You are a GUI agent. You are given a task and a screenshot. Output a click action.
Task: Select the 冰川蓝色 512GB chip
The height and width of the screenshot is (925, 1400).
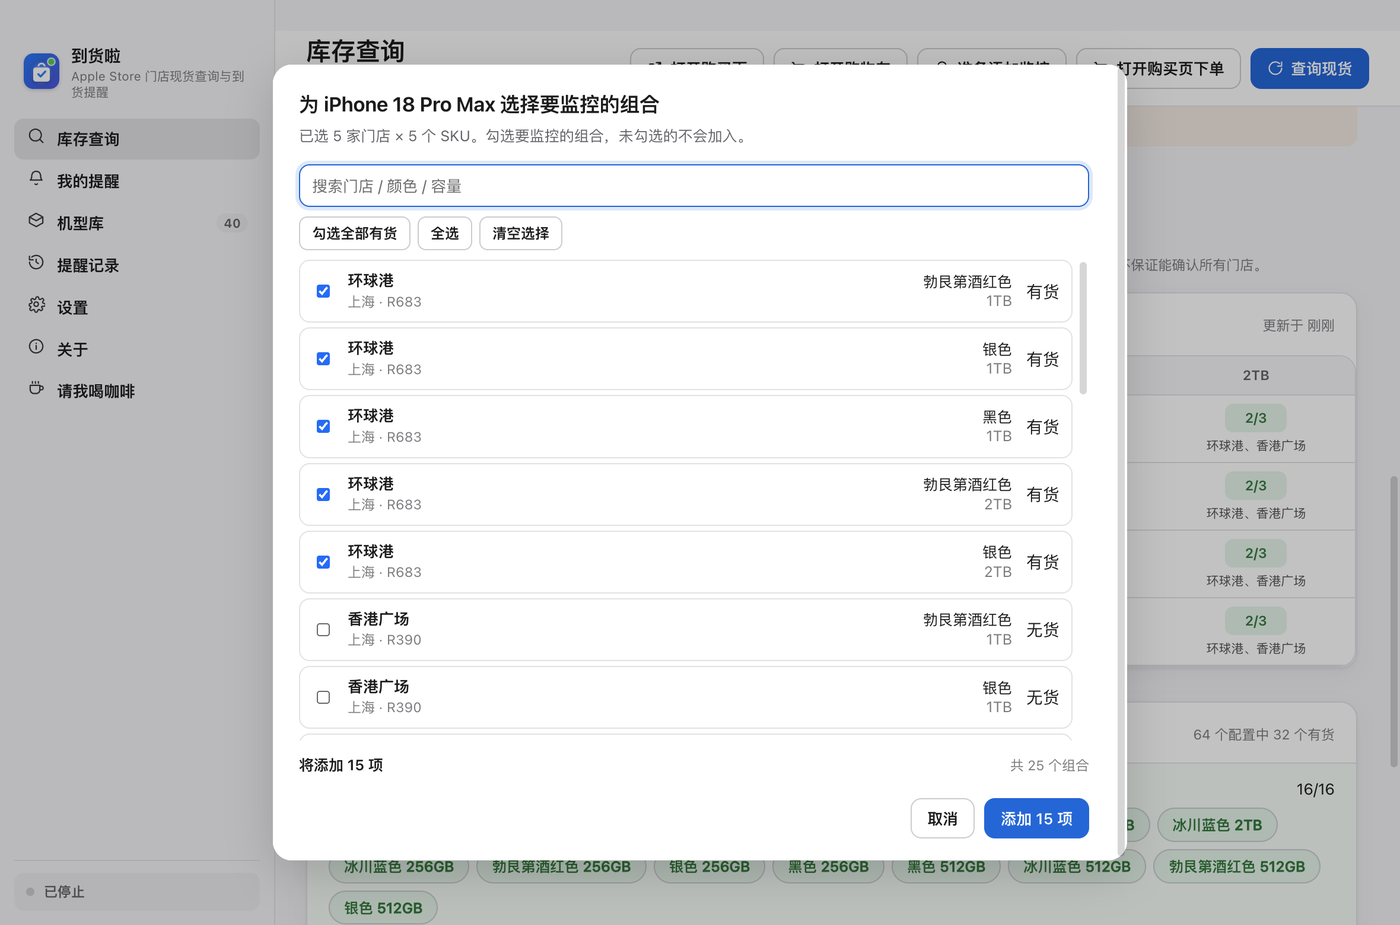coord(1077,867)
